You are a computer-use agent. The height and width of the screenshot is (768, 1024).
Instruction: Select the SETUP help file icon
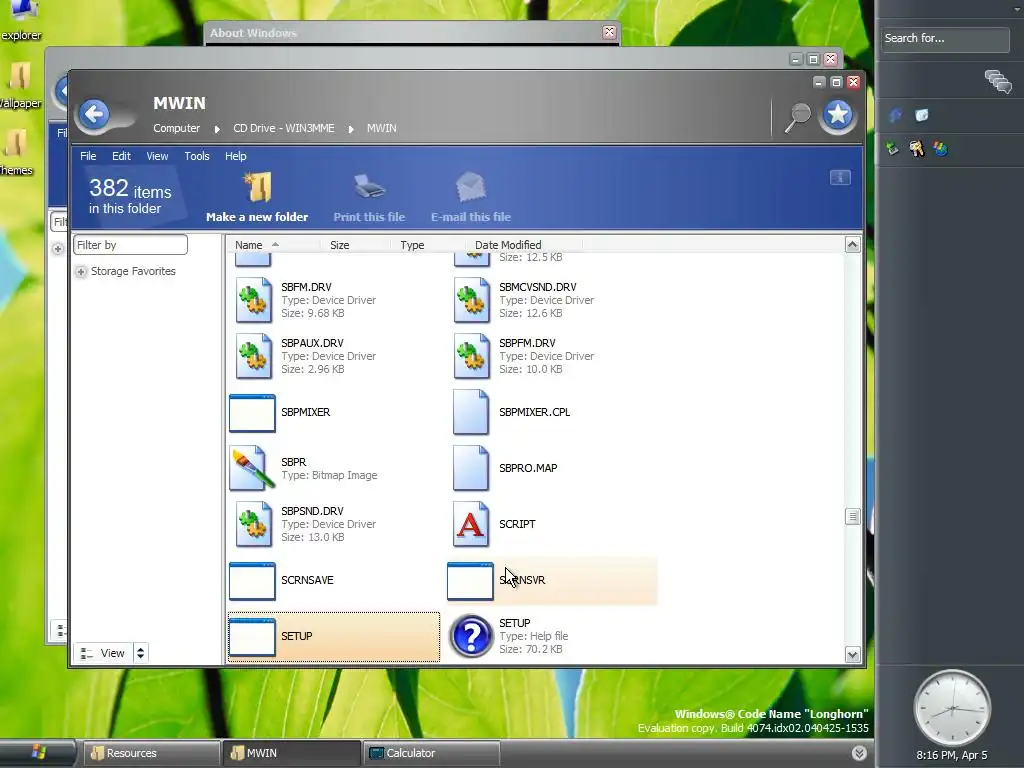tap(471, 635)
